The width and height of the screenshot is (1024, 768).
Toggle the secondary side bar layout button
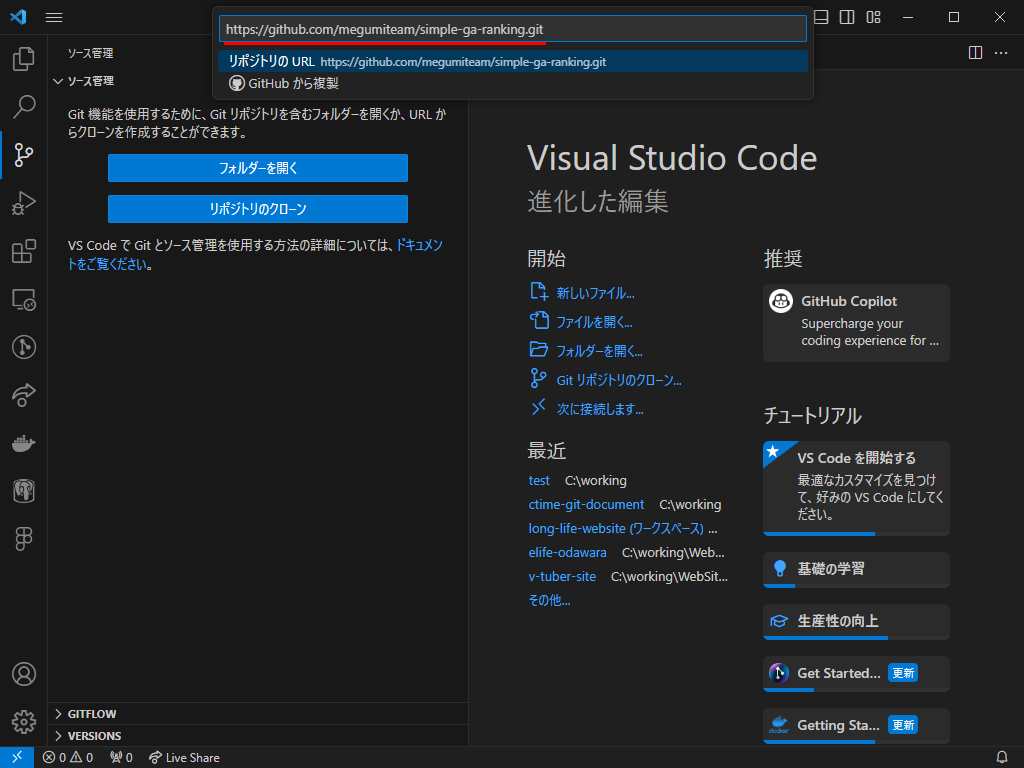click(847, 18)
